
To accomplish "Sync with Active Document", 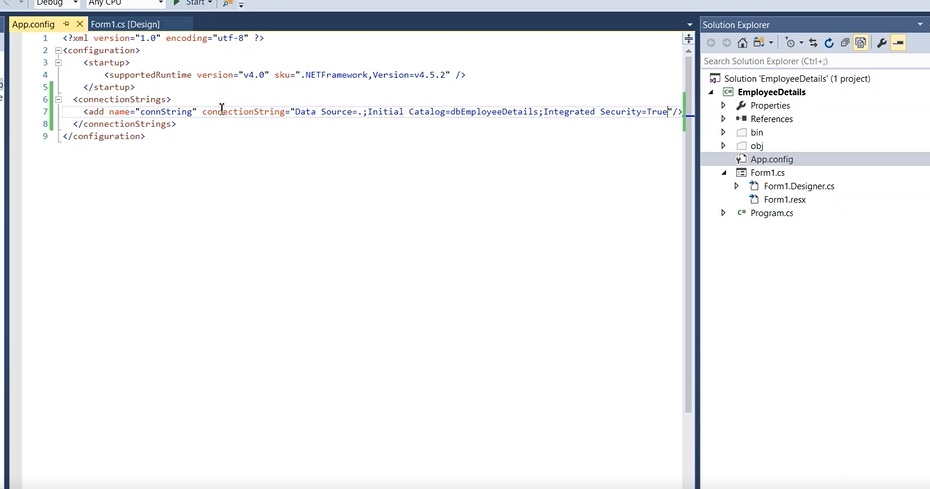I will 813,43.
